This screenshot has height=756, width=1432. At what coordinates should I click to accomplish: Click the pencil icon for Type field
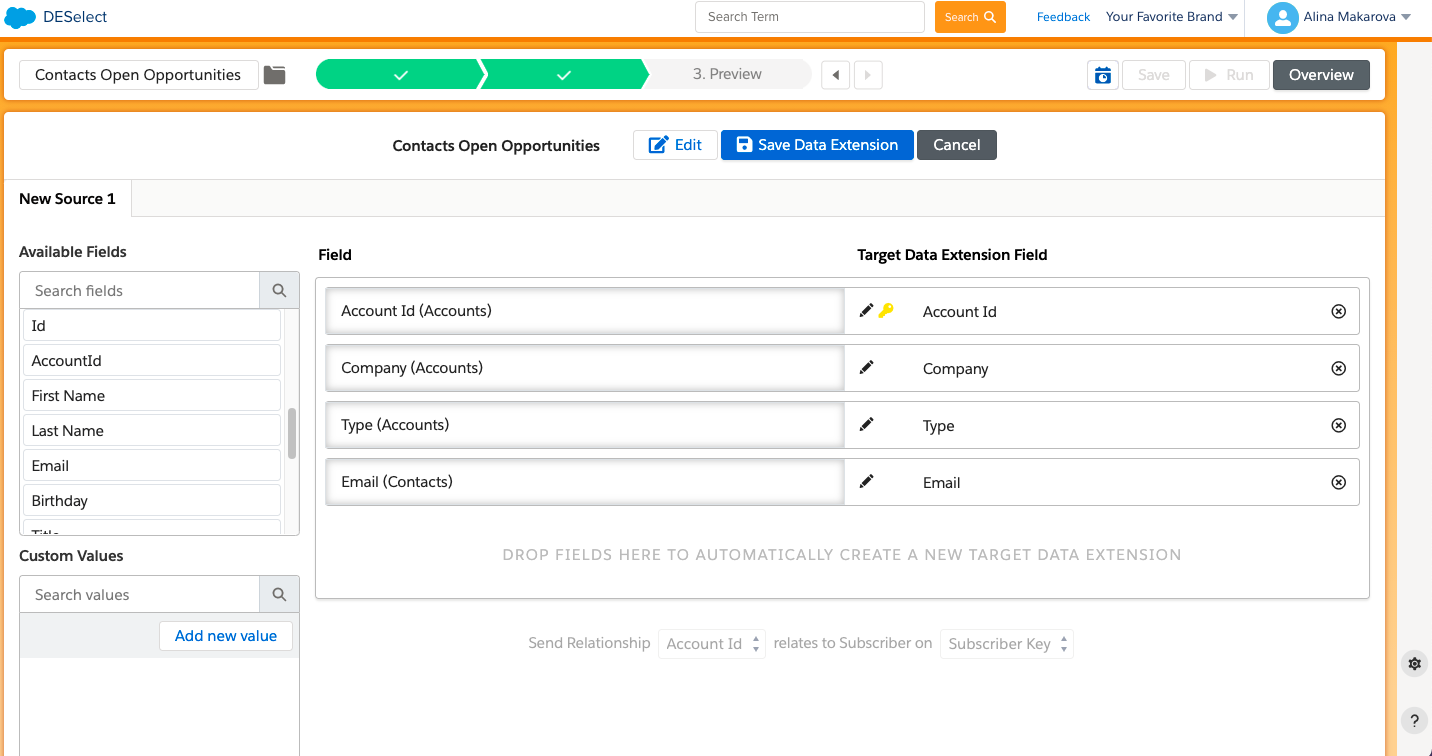coord(866,425)
